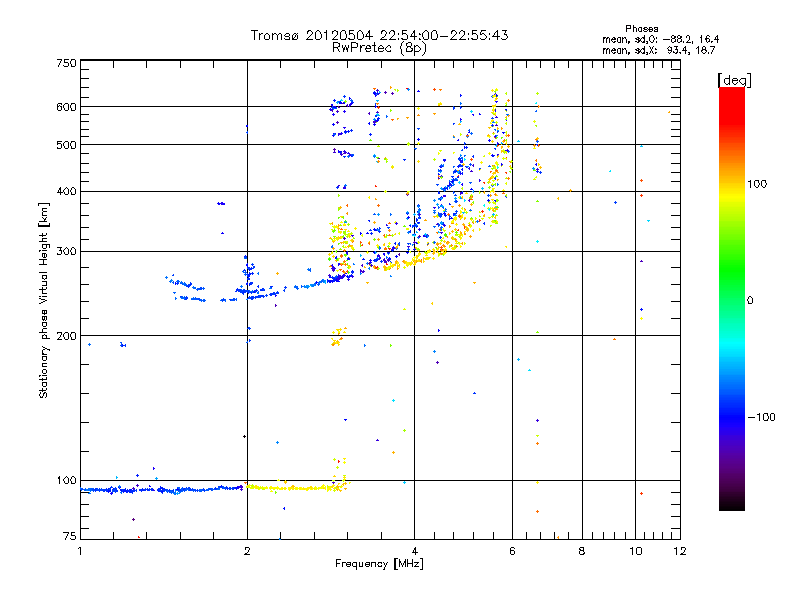Click the 'Frequency [MHz]' axis label
Image resolution: width=800 pixels, height=600 pixels.
[x=379, y=564]
